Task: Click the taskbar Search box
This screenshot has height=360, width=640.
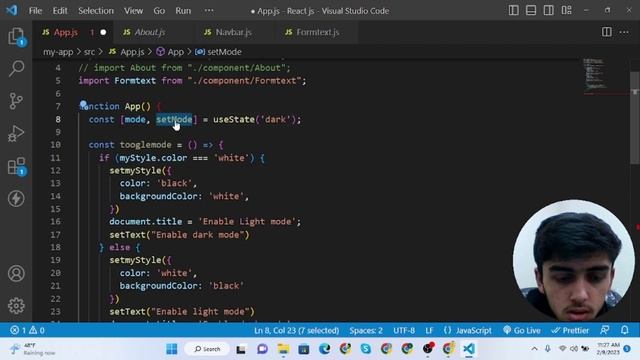Action: point(207,349)
